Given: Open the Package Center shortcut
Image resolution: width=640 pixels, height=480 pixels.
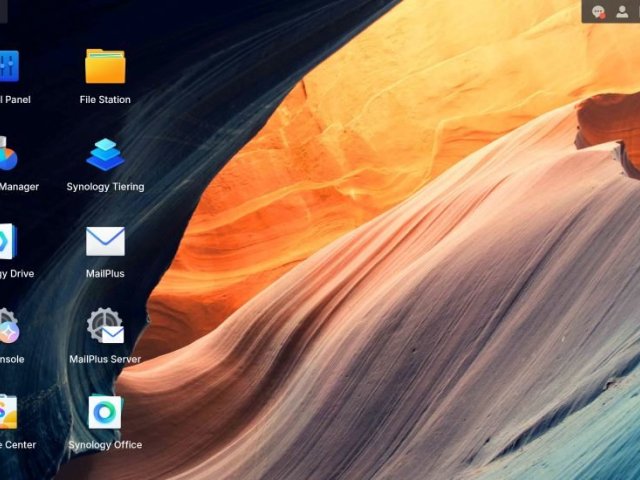Looking at the screenshot, I should click(x=8, y=412).
